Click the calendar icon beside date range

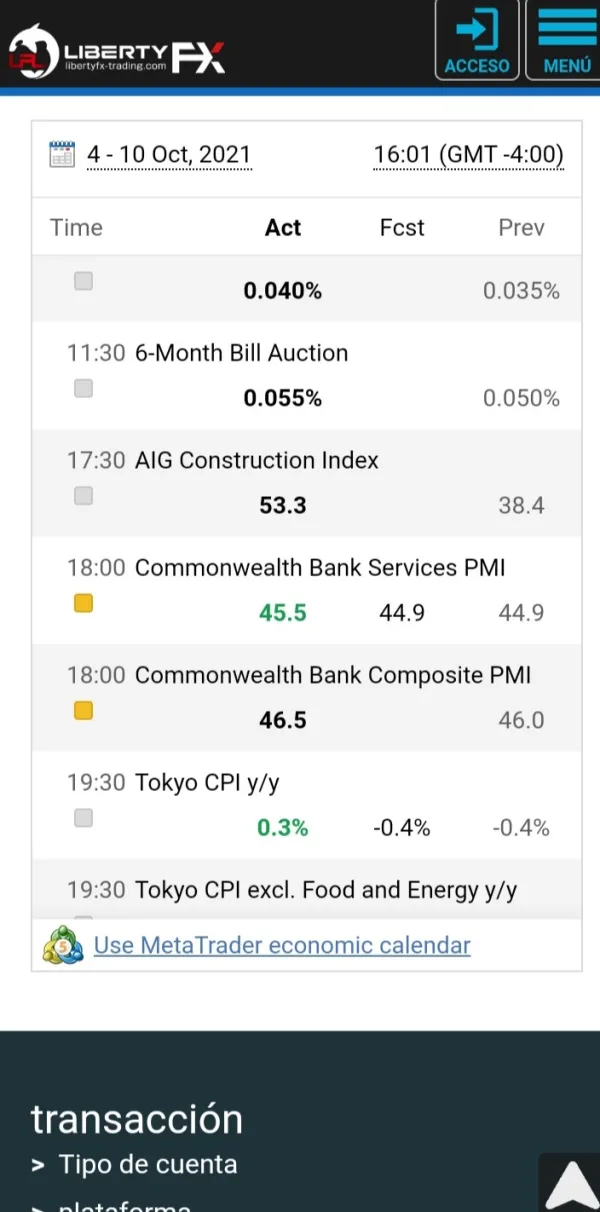(62, 155)
